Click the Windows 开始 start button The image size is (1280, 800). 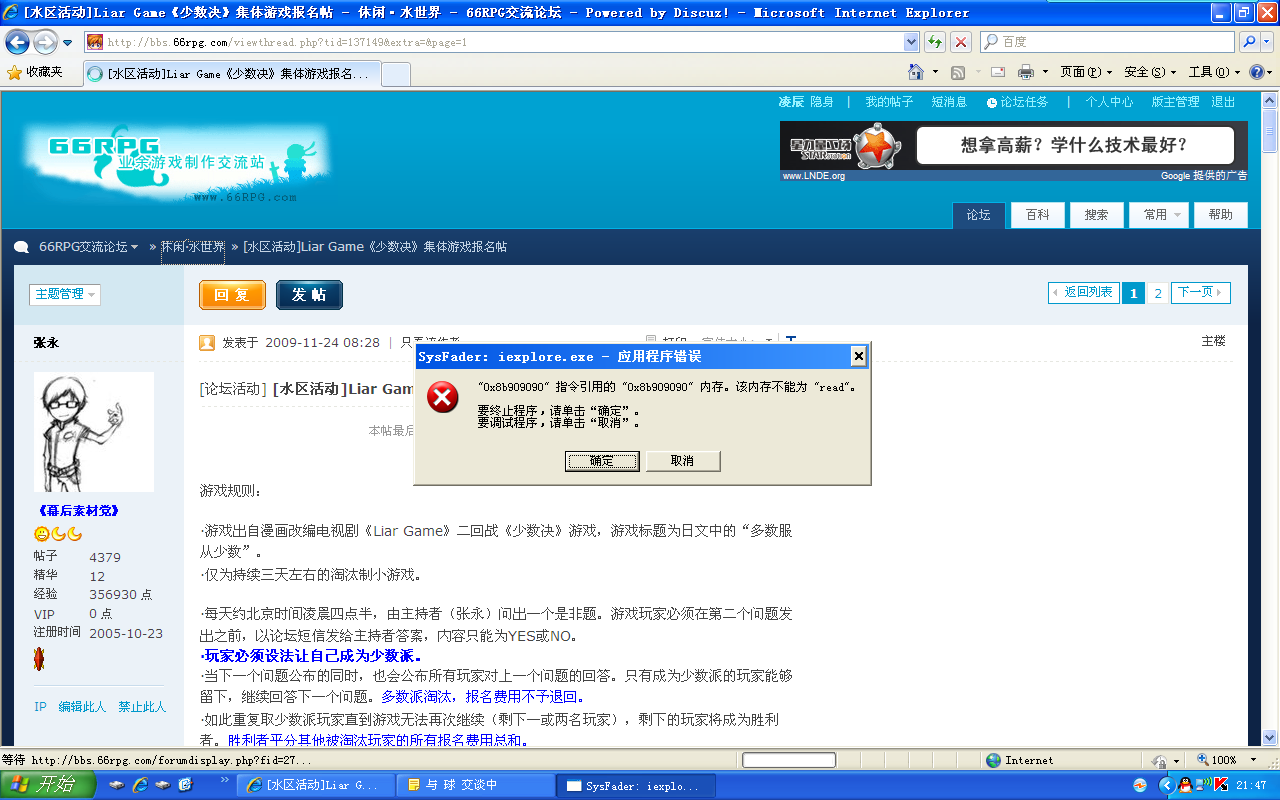point(46,785)
